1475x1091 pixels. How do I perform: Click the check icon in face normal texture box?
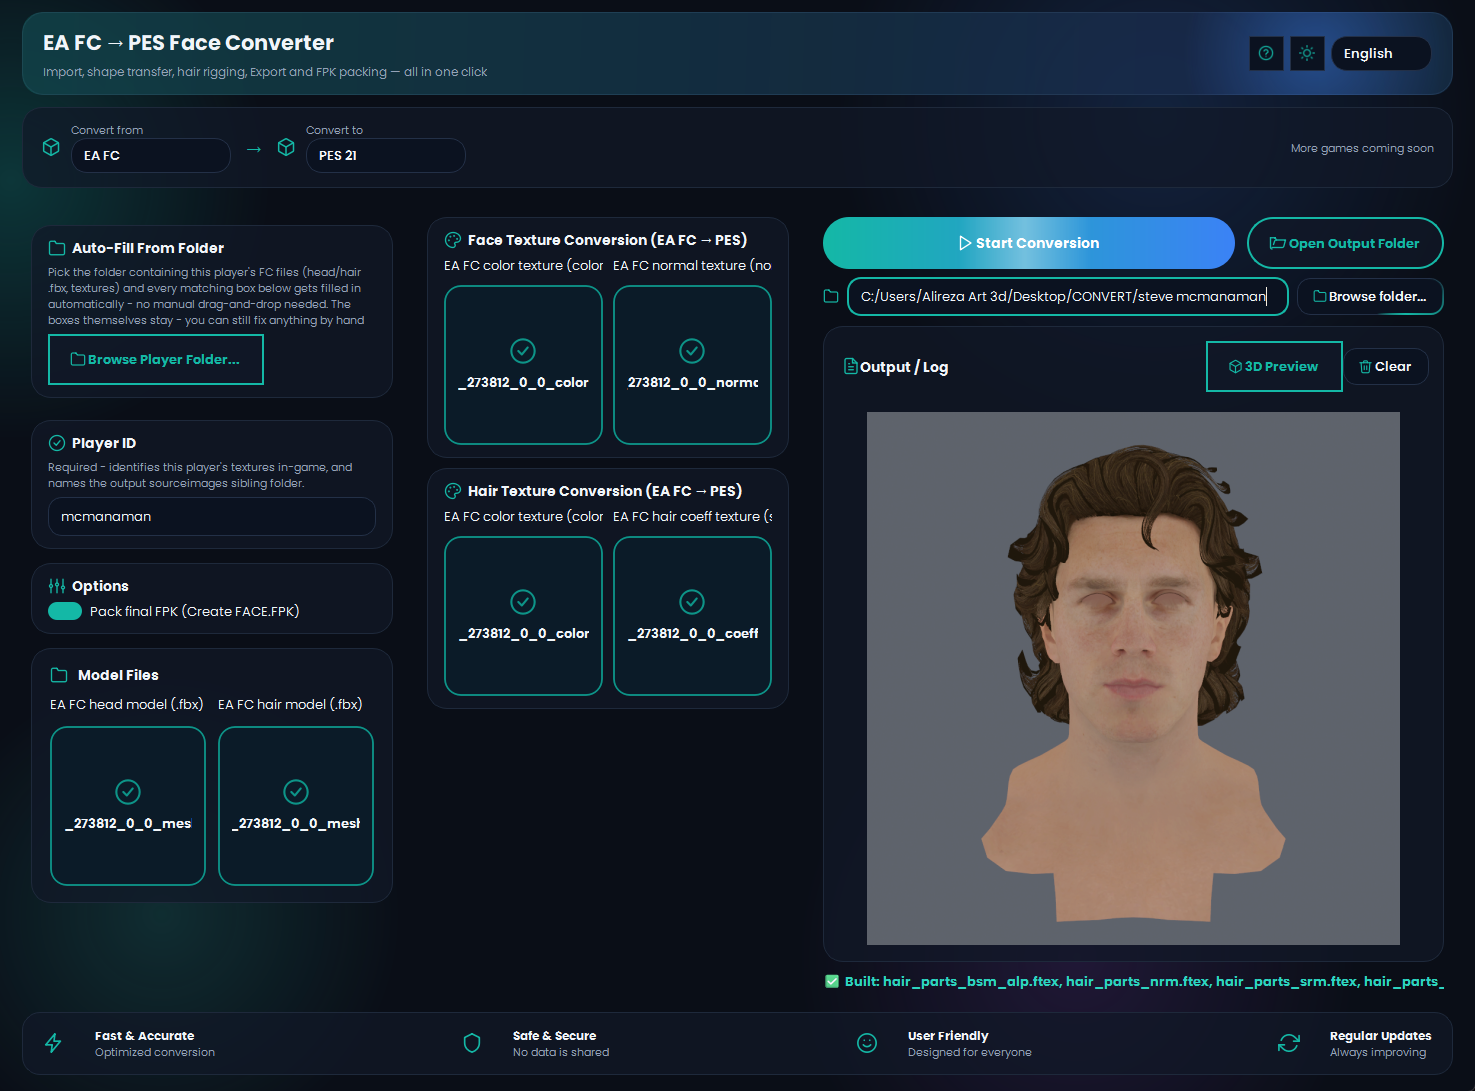692,351
